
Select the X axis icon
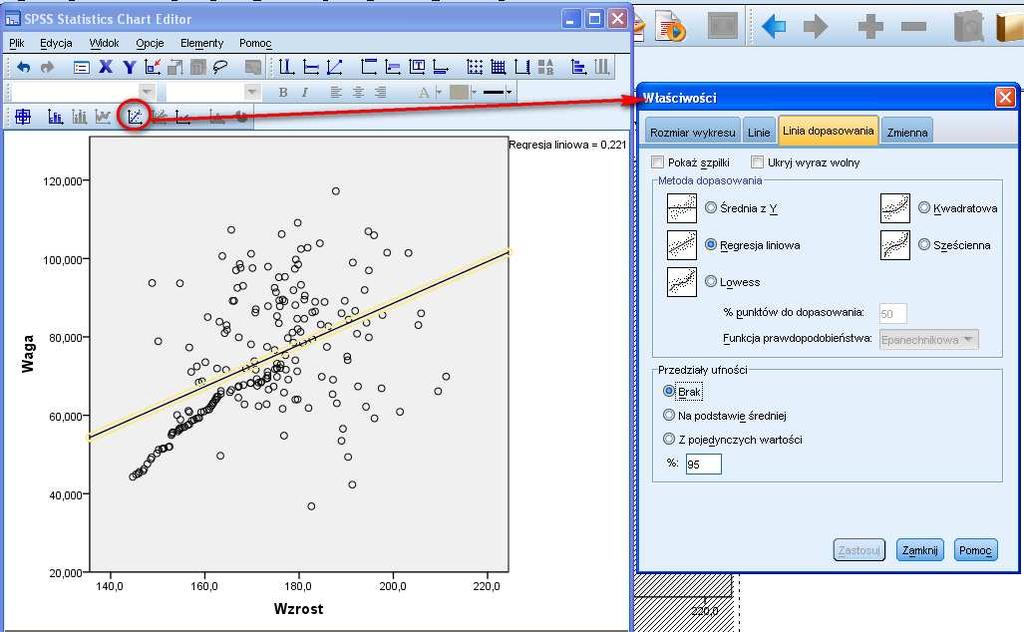pyautogui.click(x=105, y=67)
